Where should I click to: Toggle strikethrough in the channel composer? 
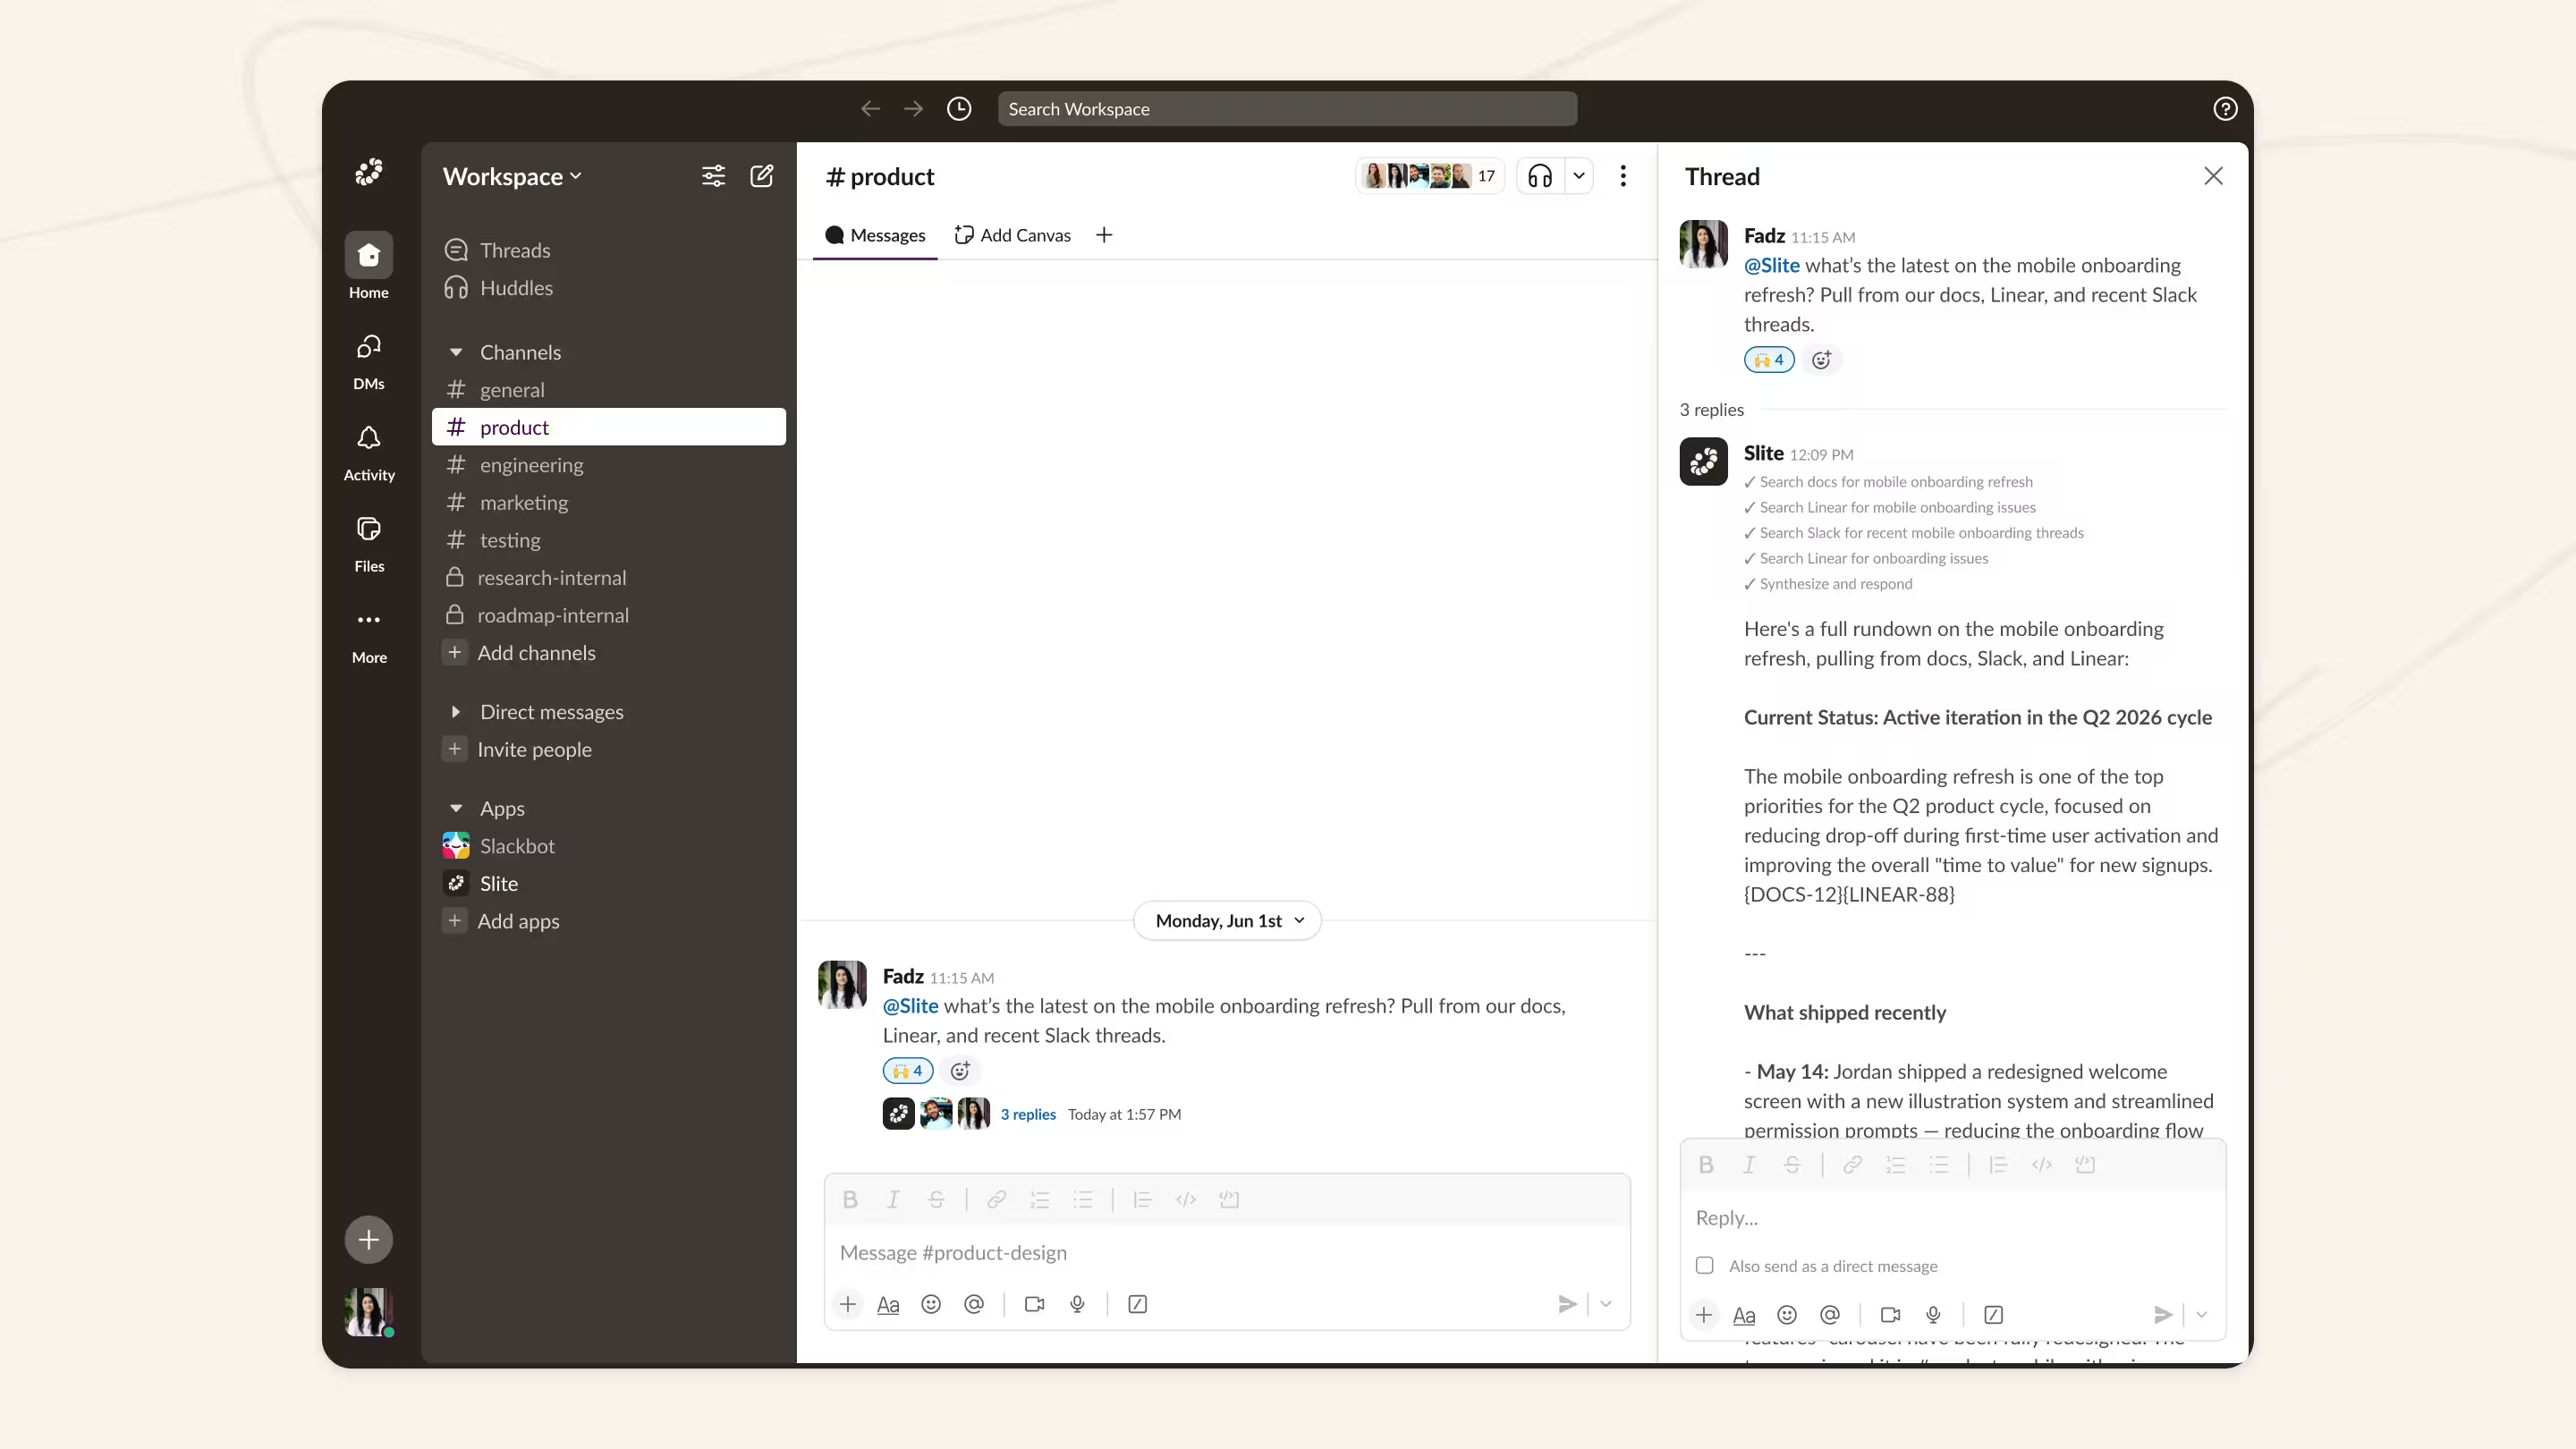point(936,1200)
